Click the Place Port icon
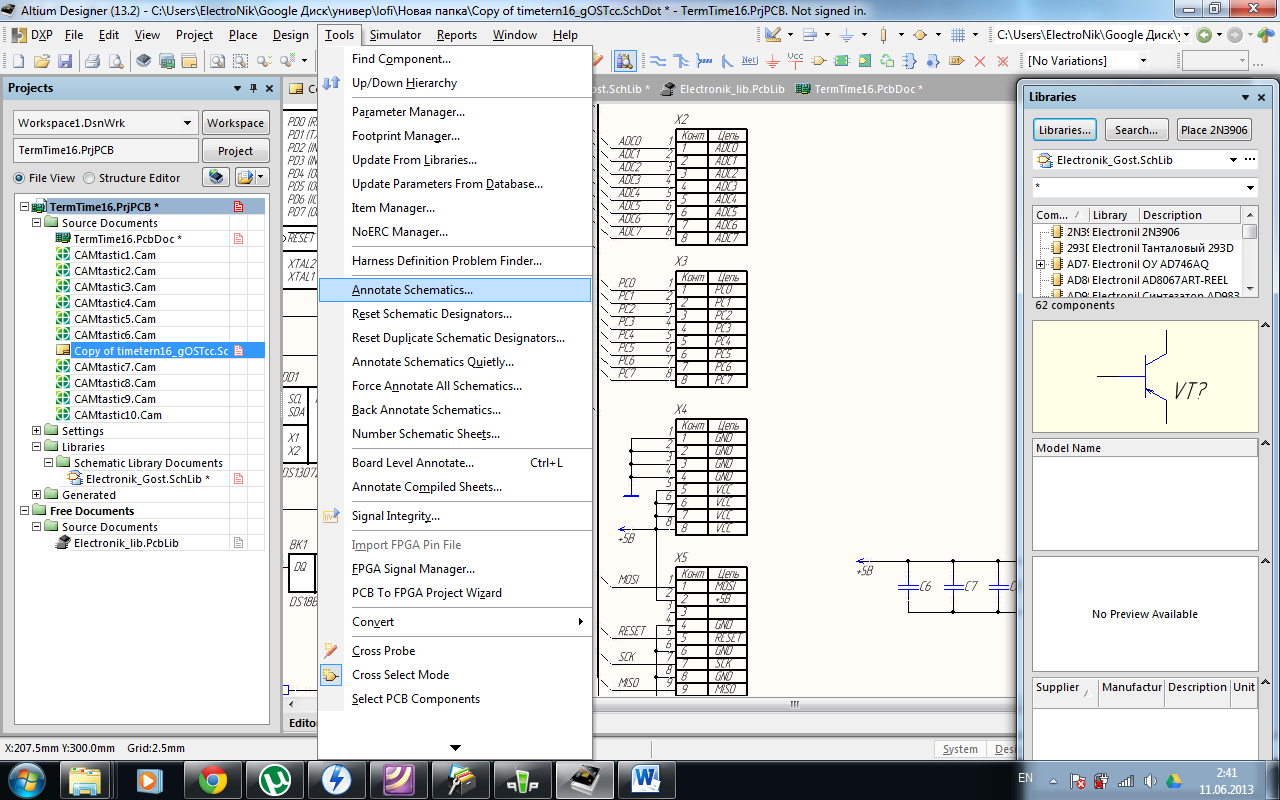1280x800 pixels. click(956, 61)
